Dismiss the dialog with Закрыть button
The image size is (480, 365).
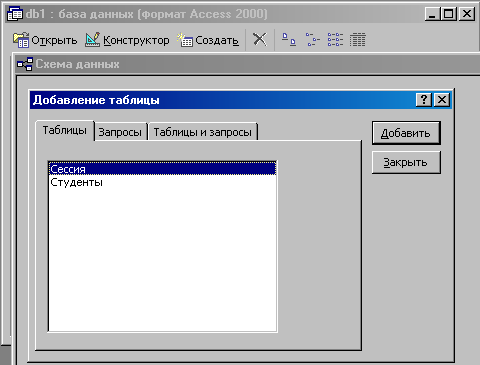click(406, 162)
